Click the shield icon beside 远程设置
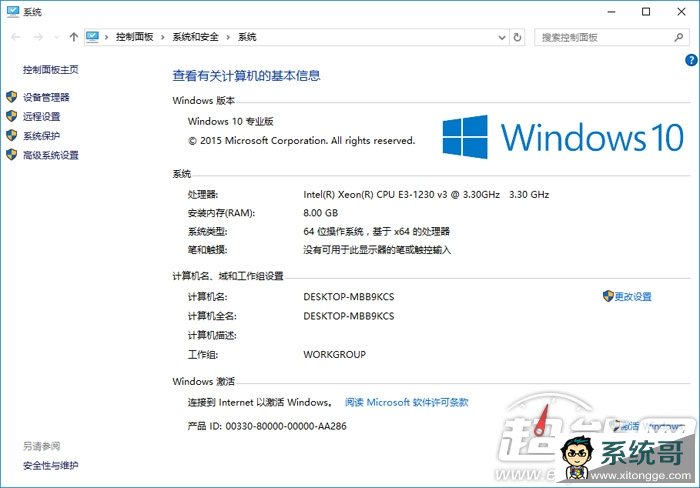The height and width of the screenshot is (488, 700). pyautogui.click(x=12, y=116)
